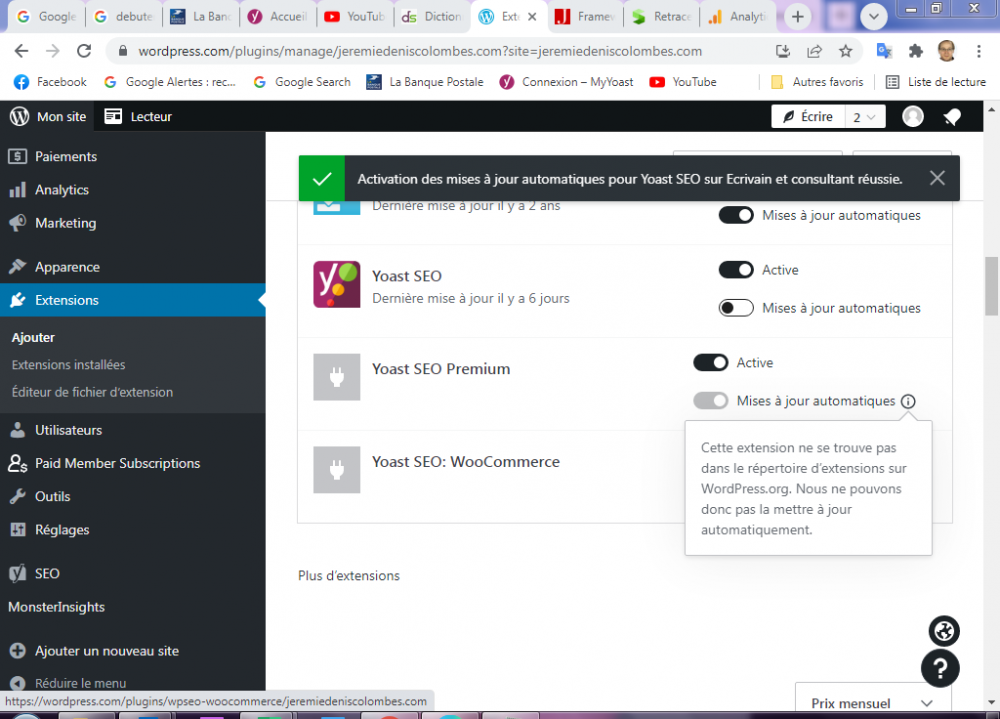Open the La Banque Postale bookmark

(425, 82)
